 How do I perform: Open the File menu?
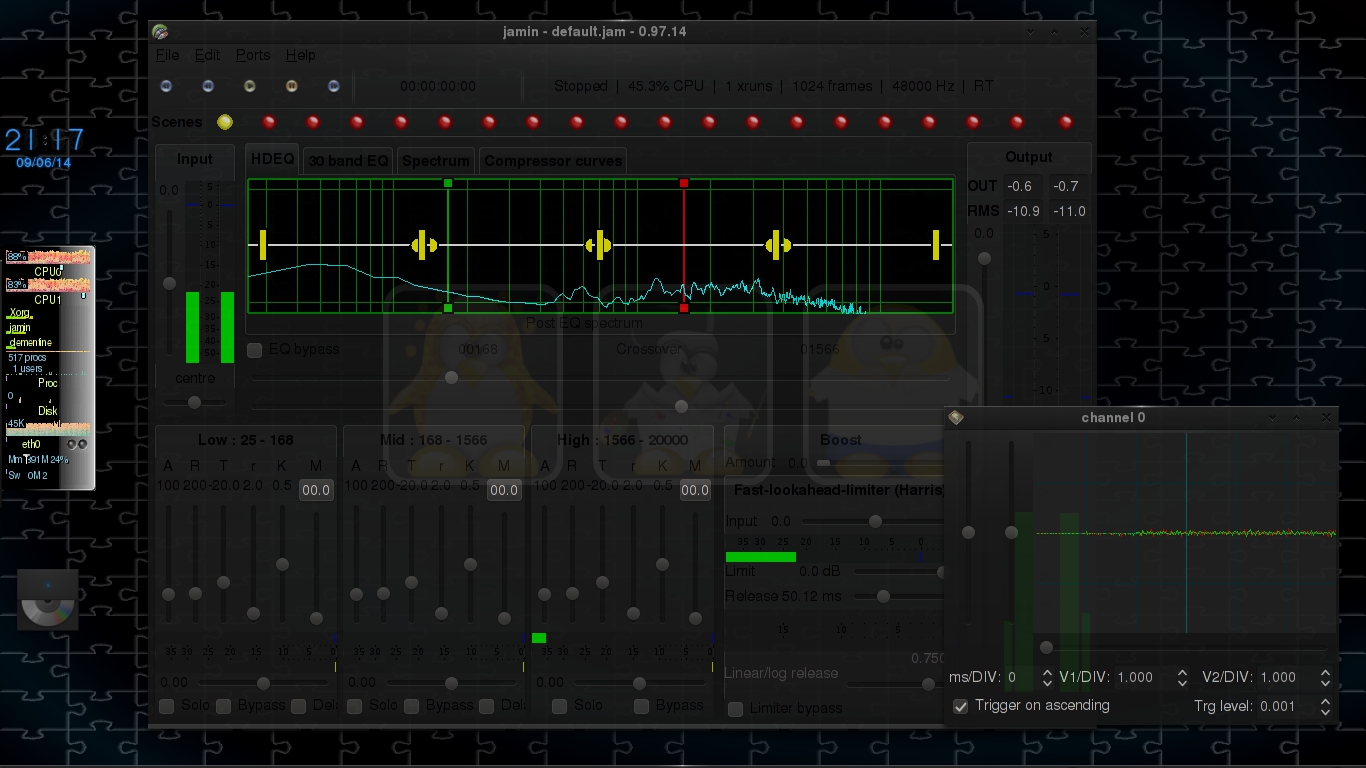168,55
